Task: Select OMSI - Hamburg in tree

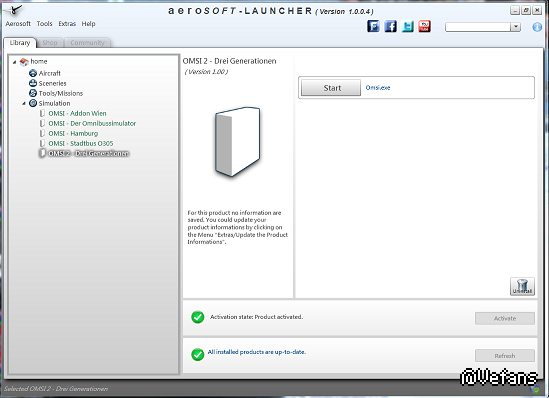Action: (x=73, y=133)
